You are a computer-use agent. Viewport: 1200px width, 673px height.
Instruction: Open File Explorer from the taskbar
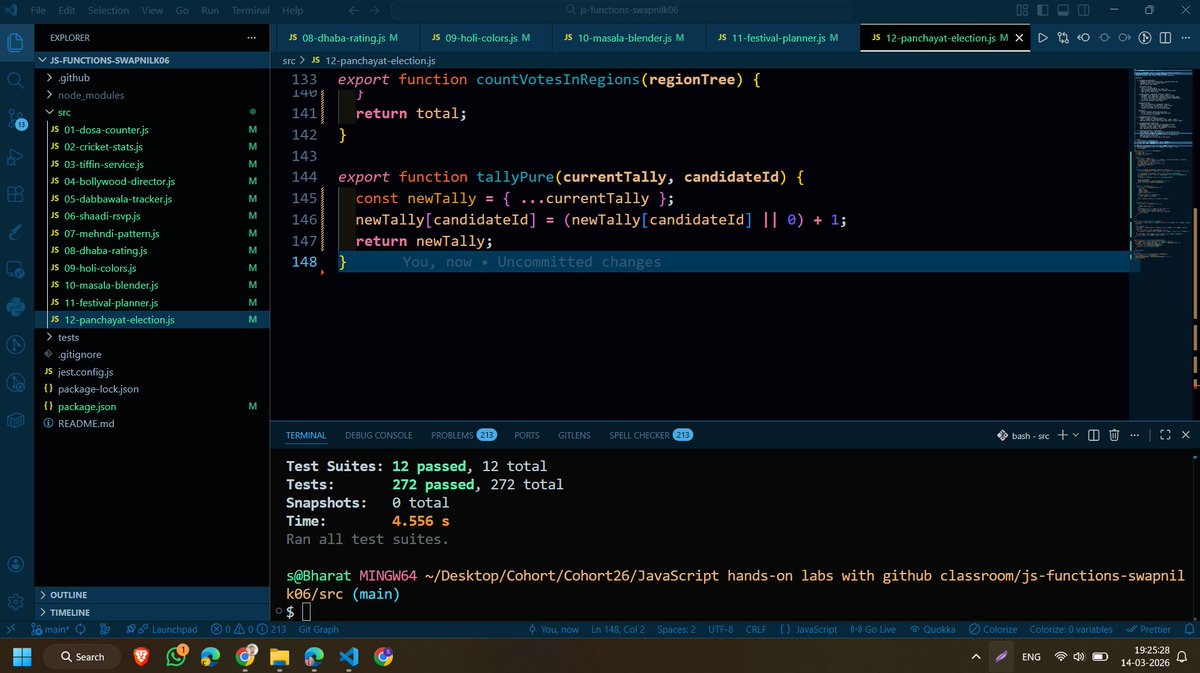(x=279, y=656)
